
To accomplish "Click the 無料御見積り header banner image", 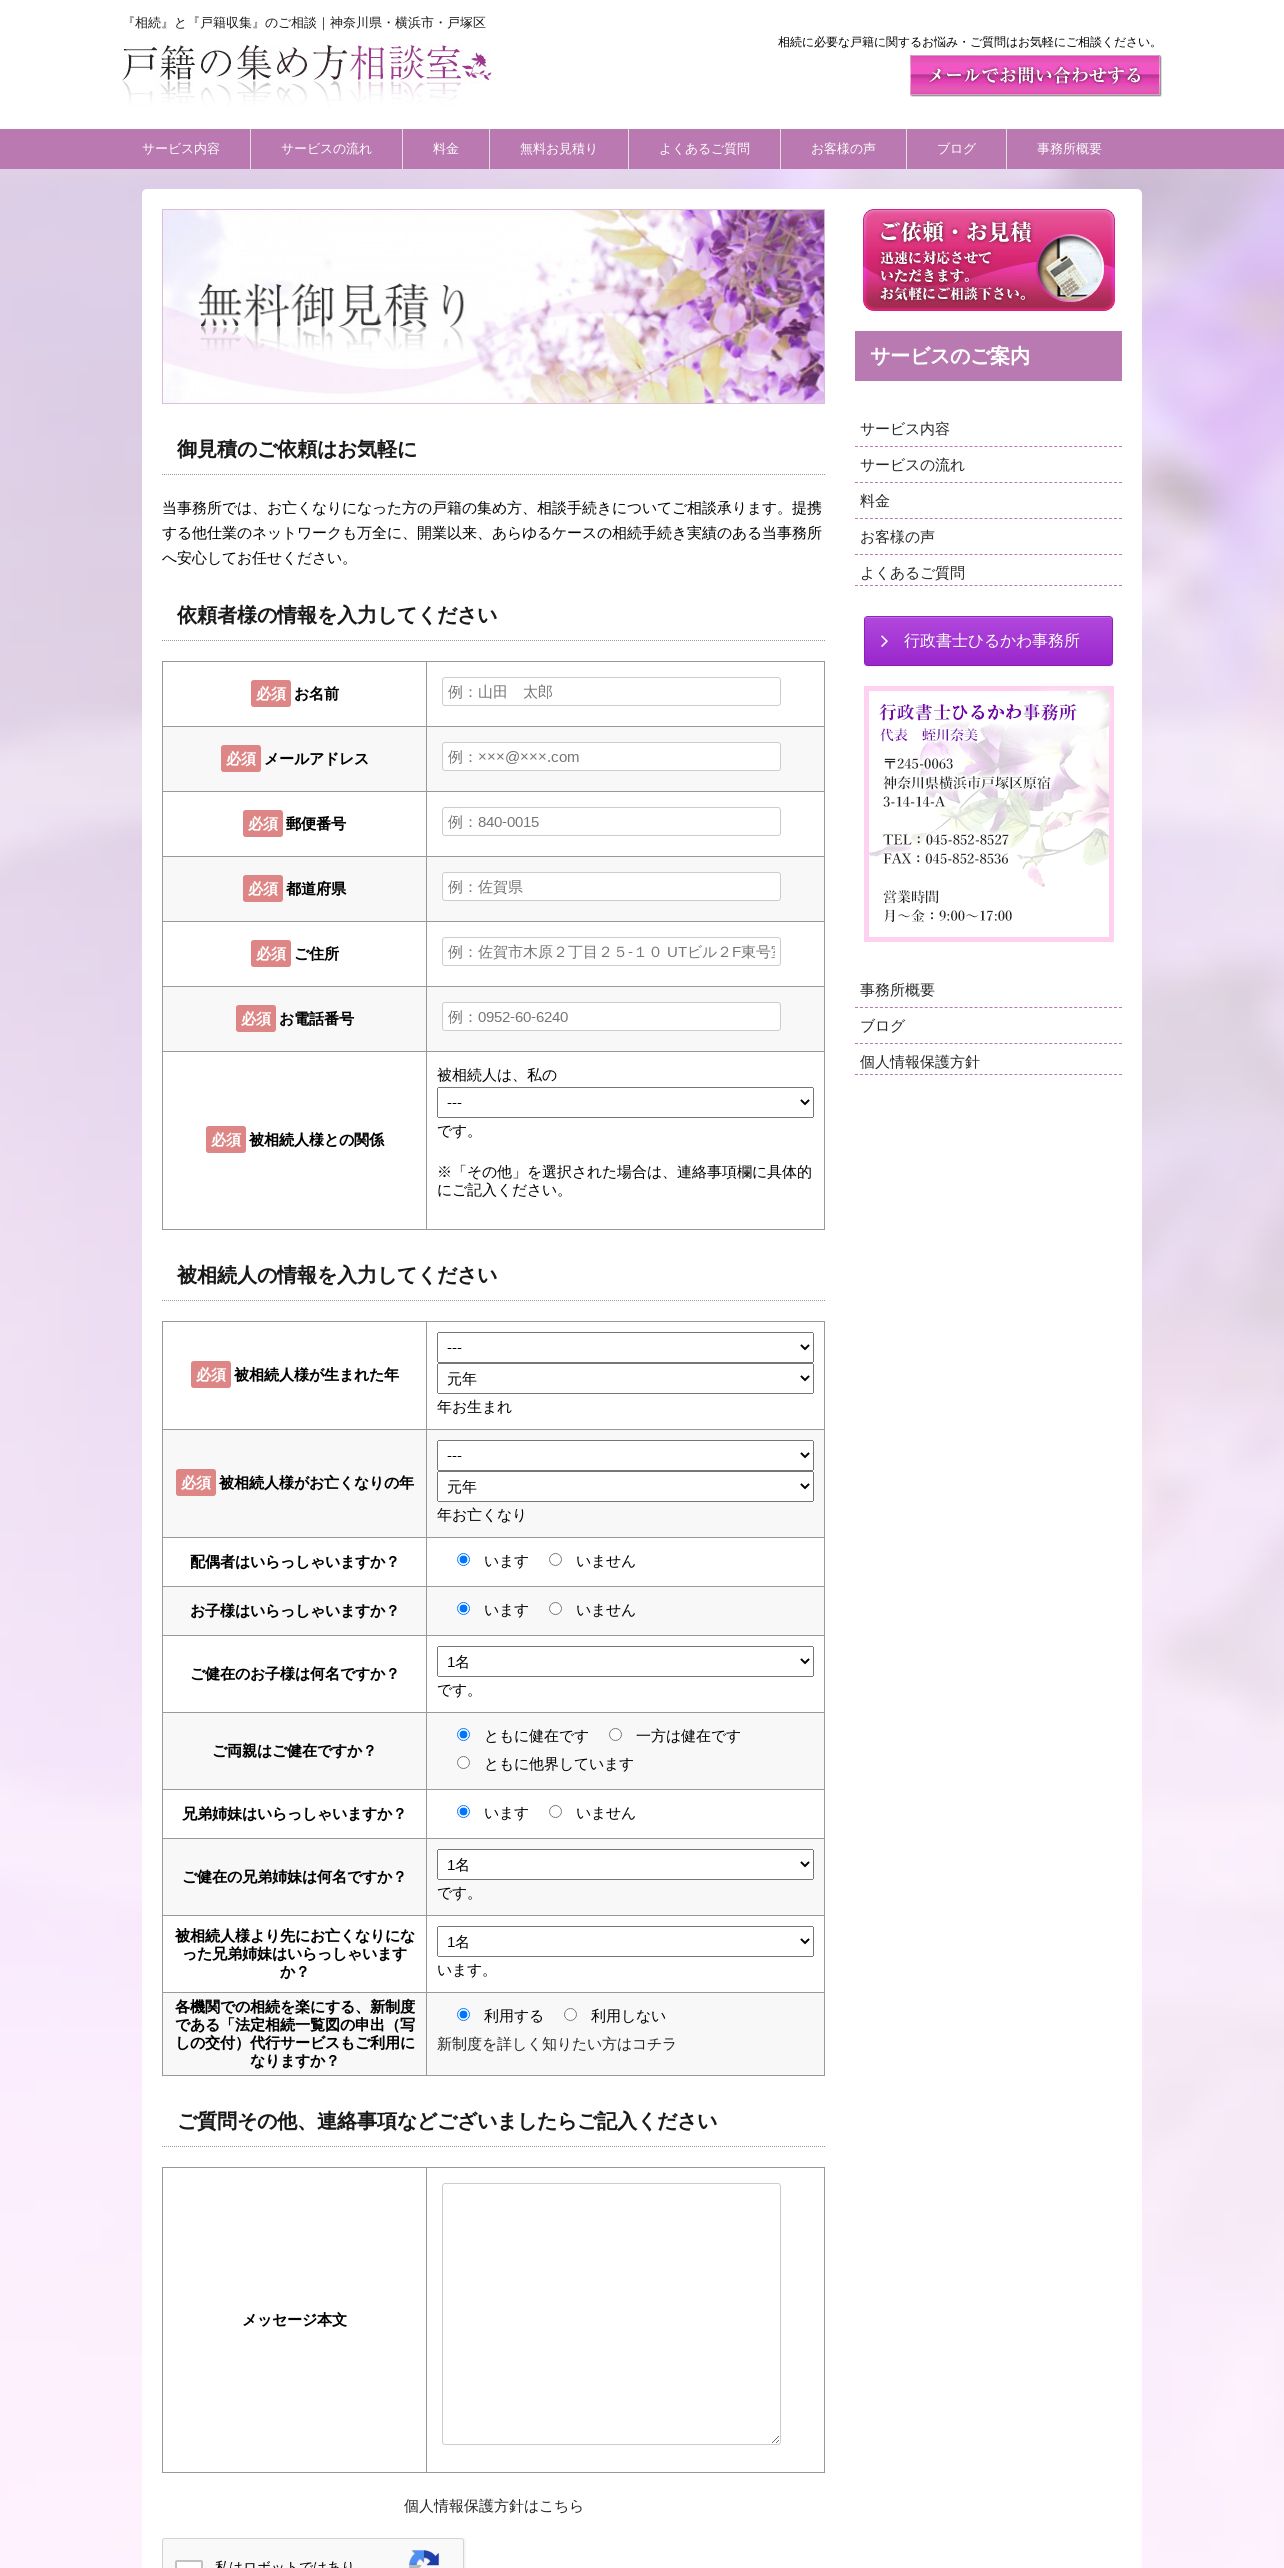I will coord(493,306).
